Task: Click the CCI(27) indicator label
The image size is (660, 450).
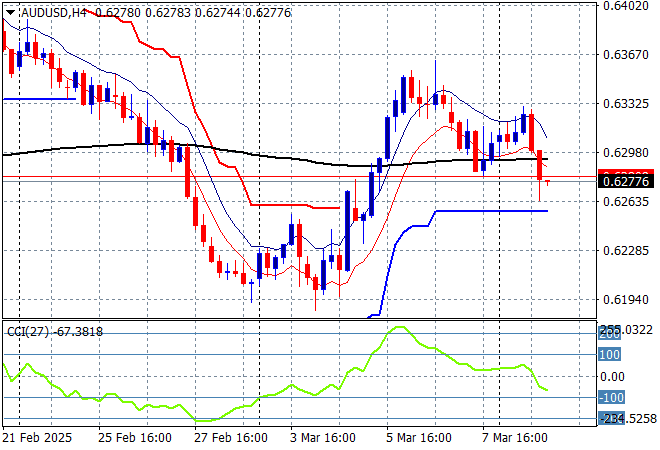Action: [28, 331]
